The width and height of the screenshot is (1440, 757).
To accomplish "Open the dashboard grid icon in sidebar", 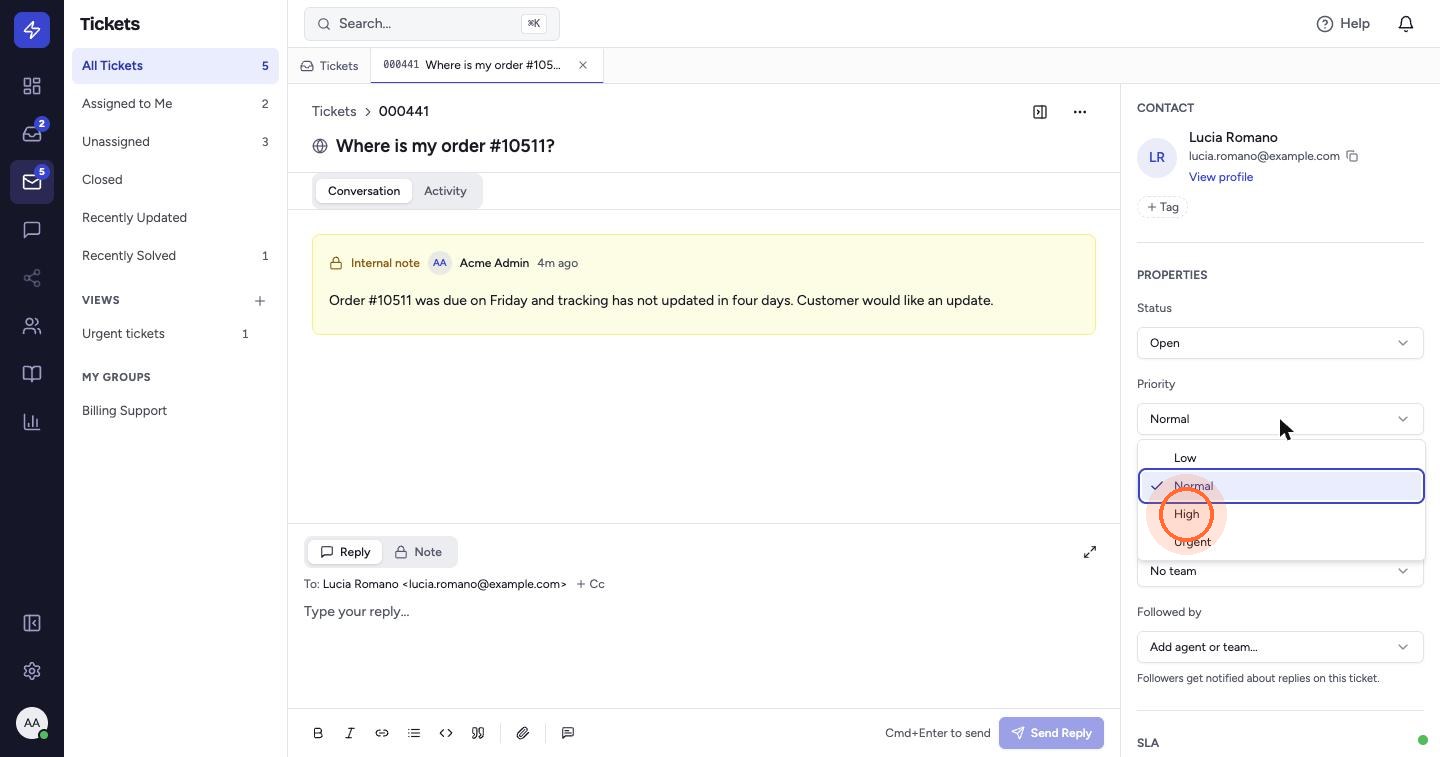I will click(32, 86).
